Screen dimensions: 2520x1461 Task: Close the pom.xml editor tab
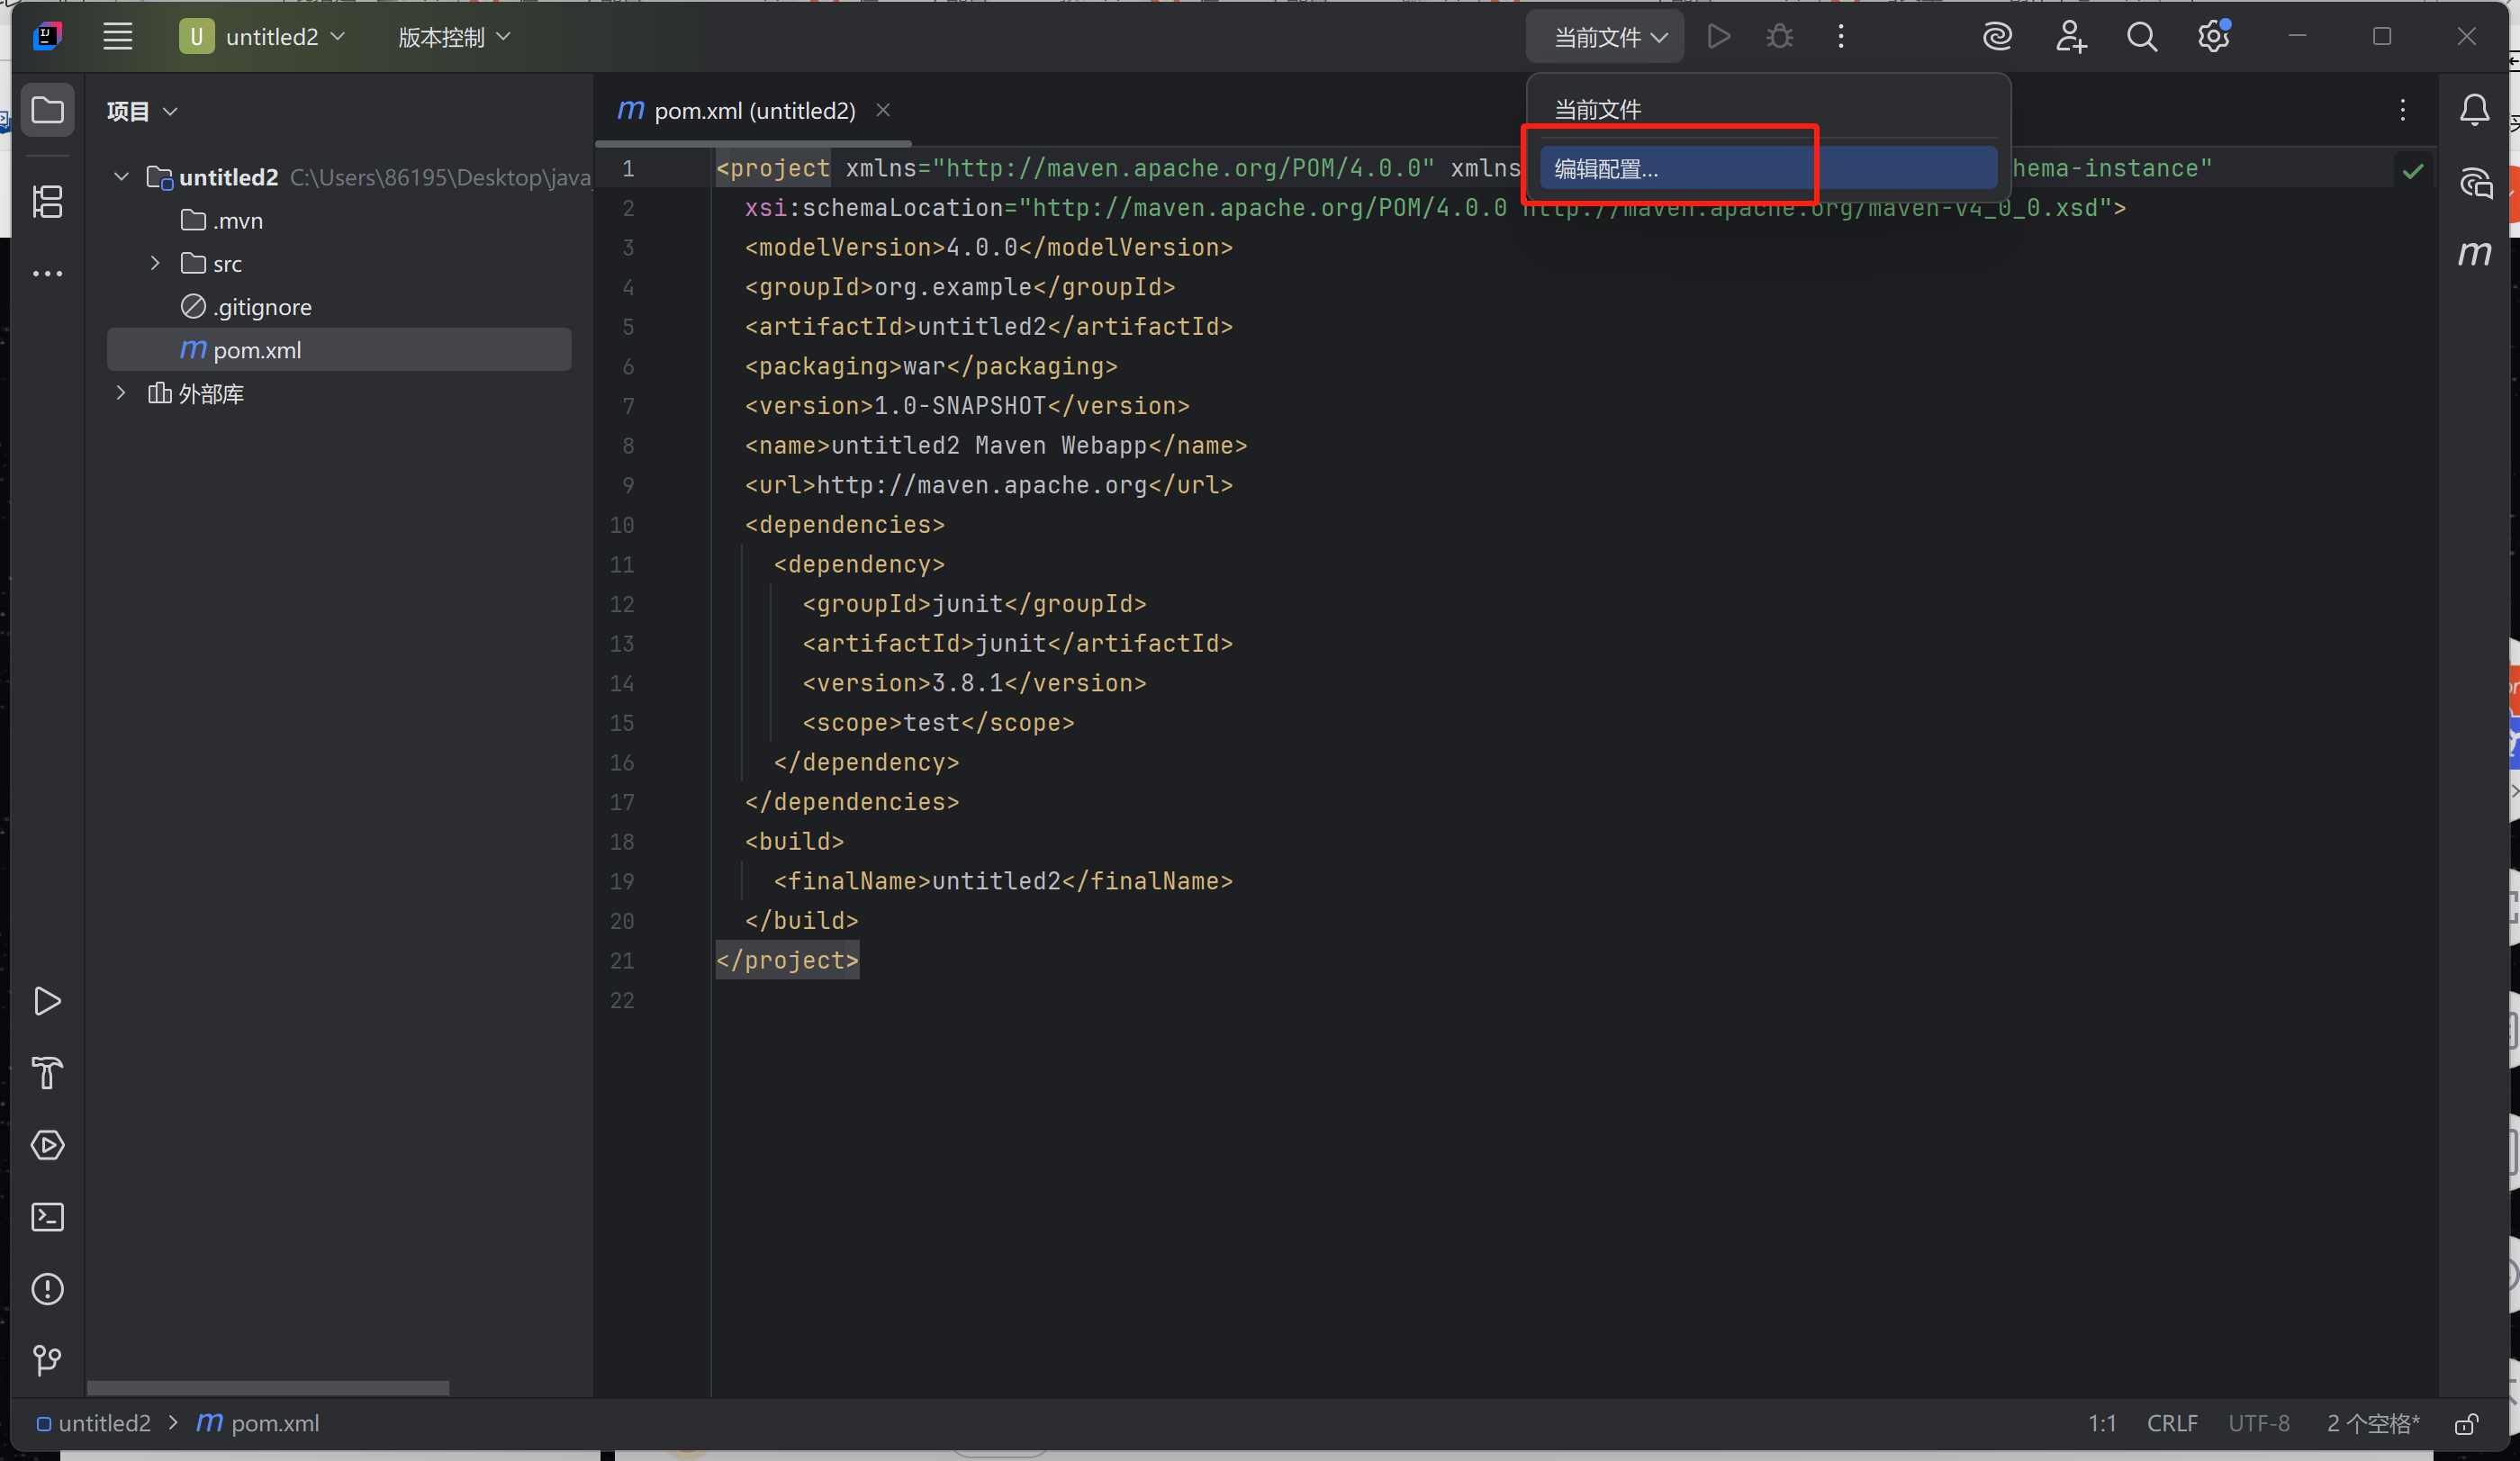(883, 110)
